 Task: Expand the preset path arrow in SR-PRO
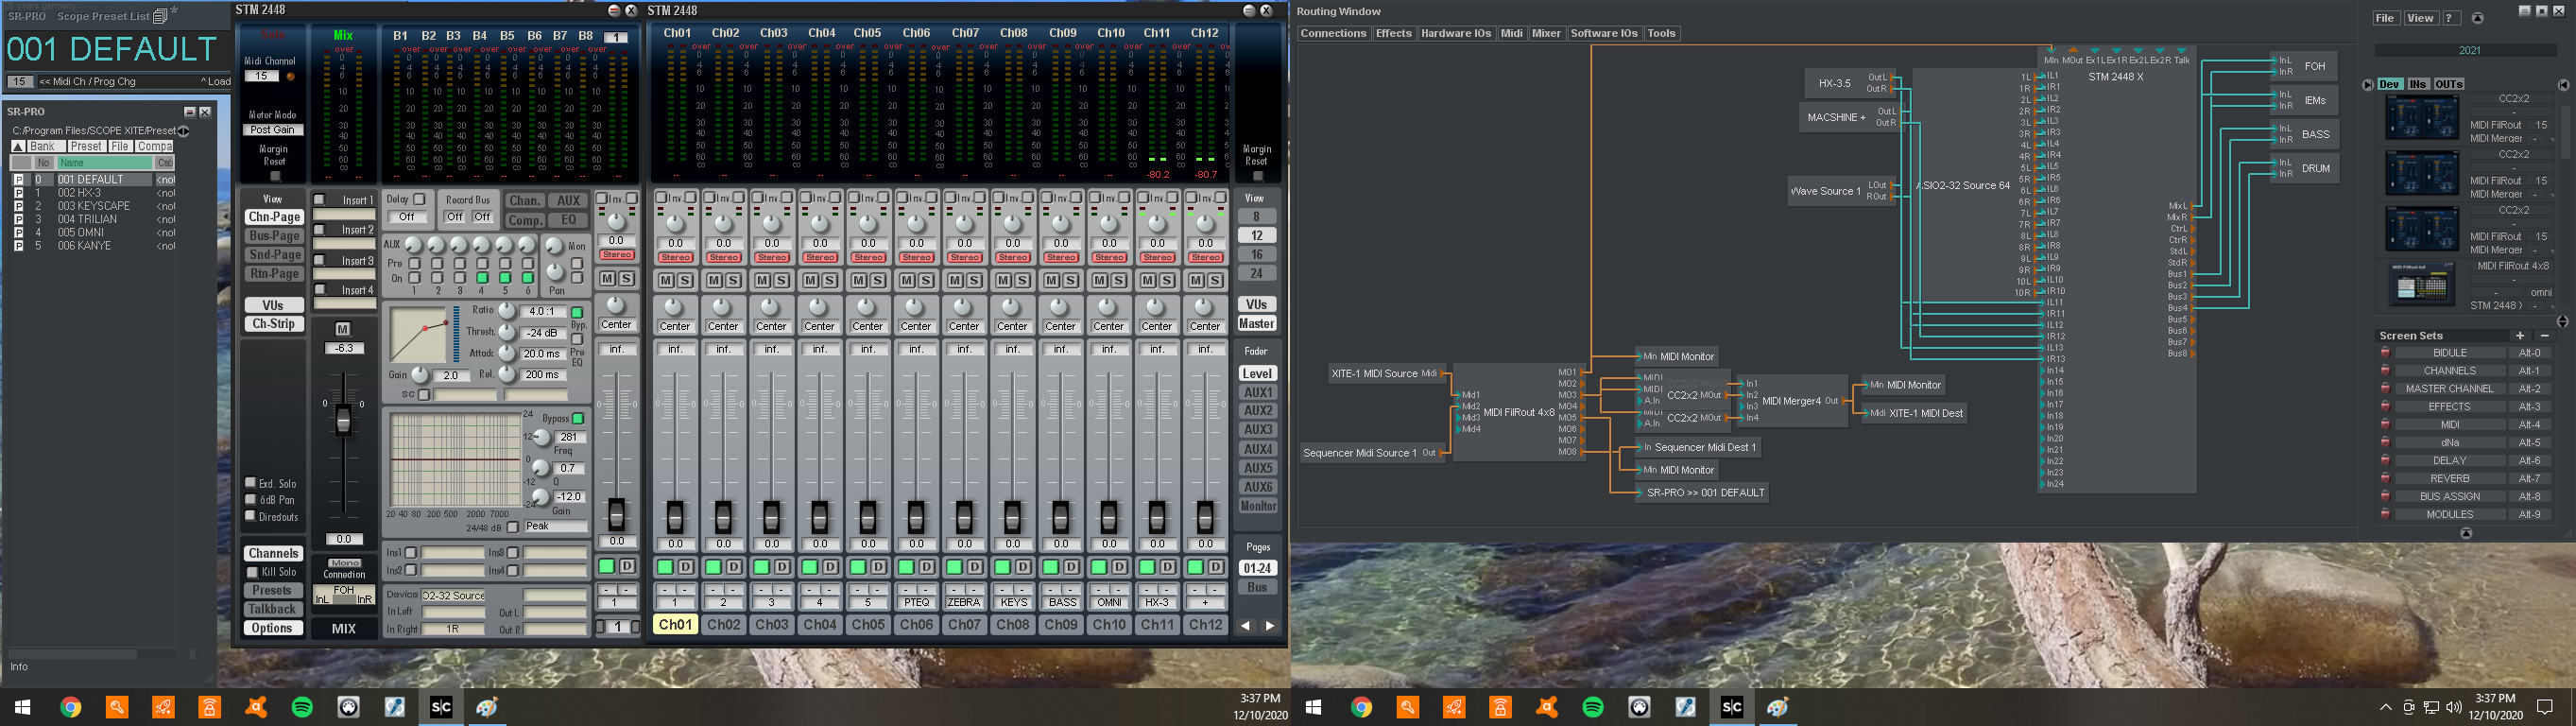coord(184,131)
